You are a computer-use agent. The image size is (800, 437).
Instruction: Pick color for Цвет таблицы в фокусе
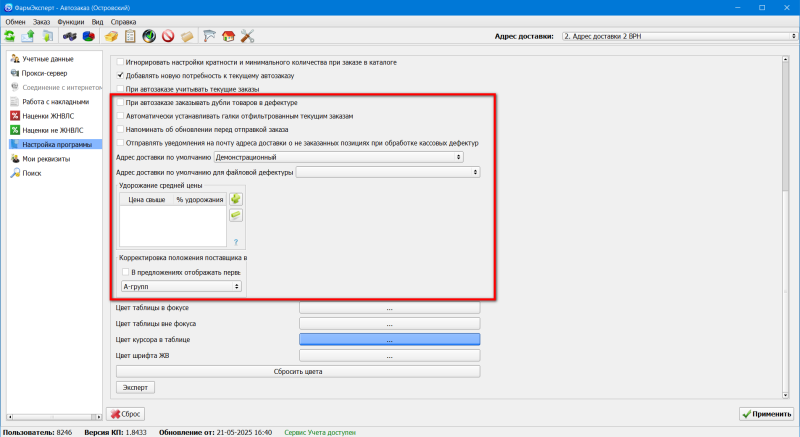pos(389,308)
